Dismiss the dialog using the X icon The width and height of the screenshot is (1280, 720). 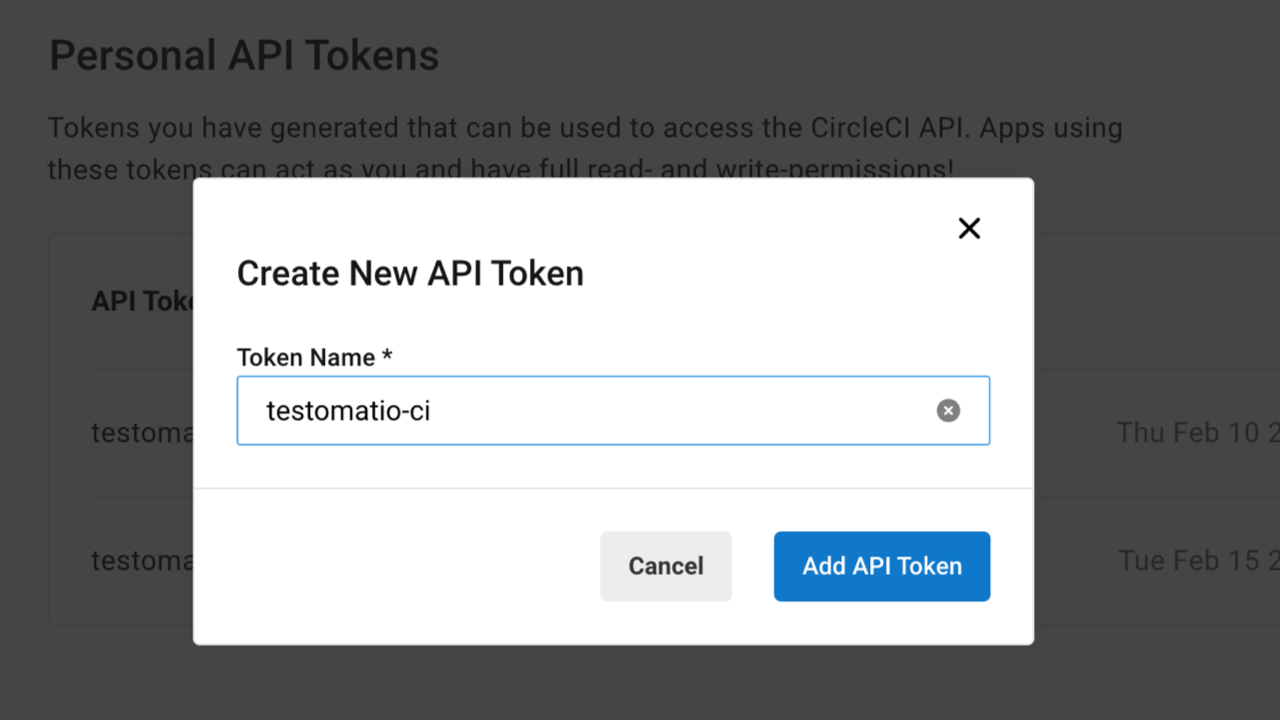pyautogui.click(x=969, y=228)
